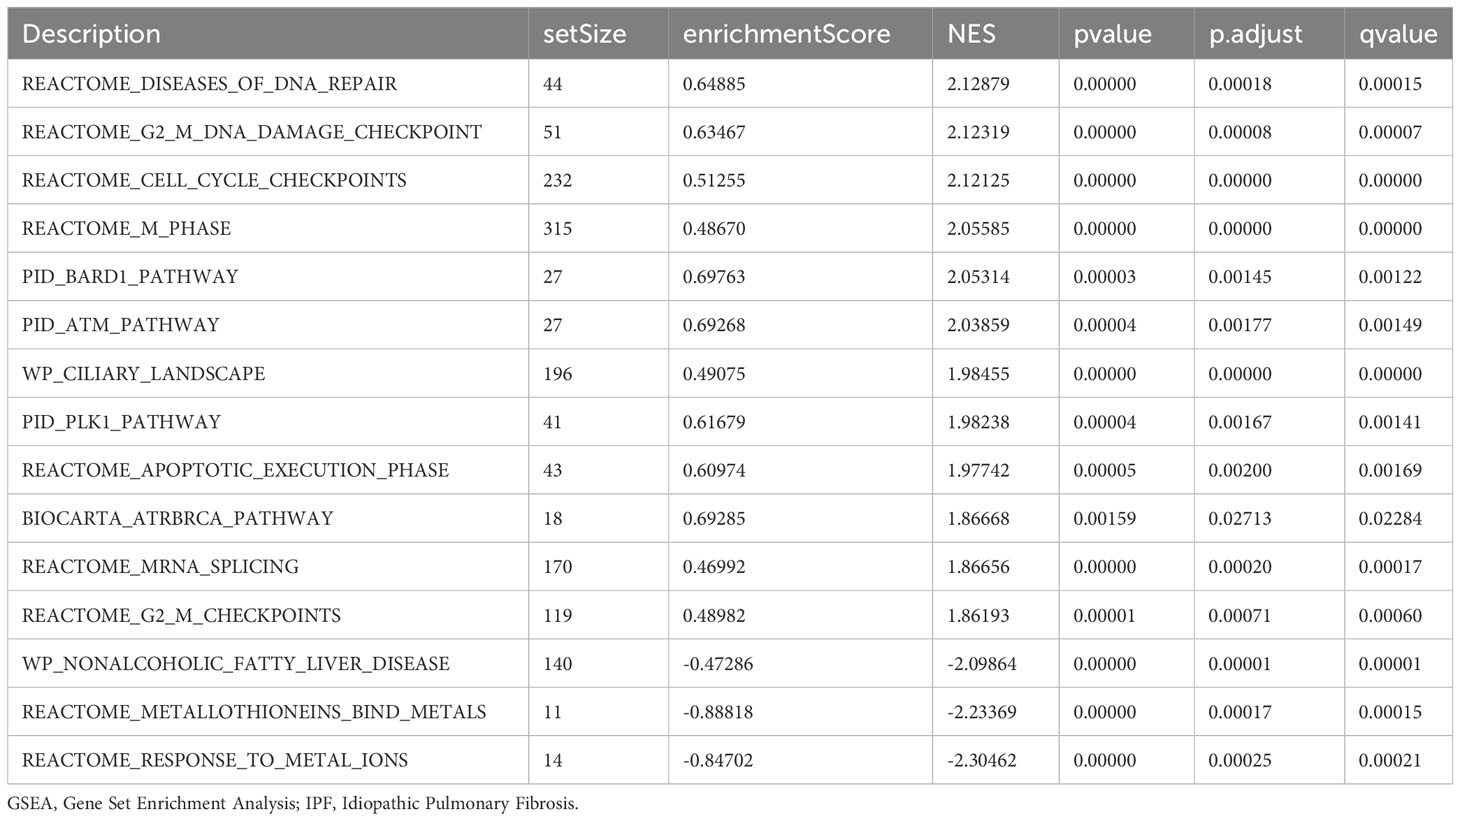The height and width of the screenshot is (821, 1460).
Task: Click p.adjust value 0.02713
Action: pos(1240,518)
